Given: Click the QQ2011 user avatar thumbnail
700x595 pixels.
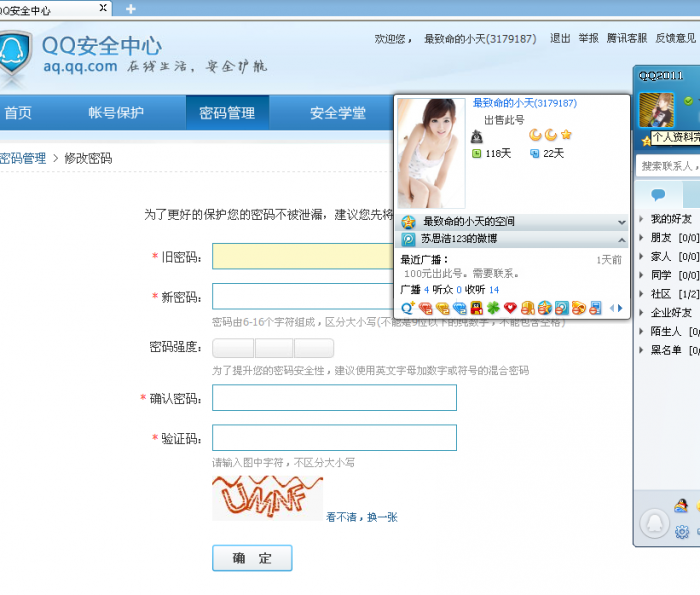Looking at the screenshot, I should [656, 110].
